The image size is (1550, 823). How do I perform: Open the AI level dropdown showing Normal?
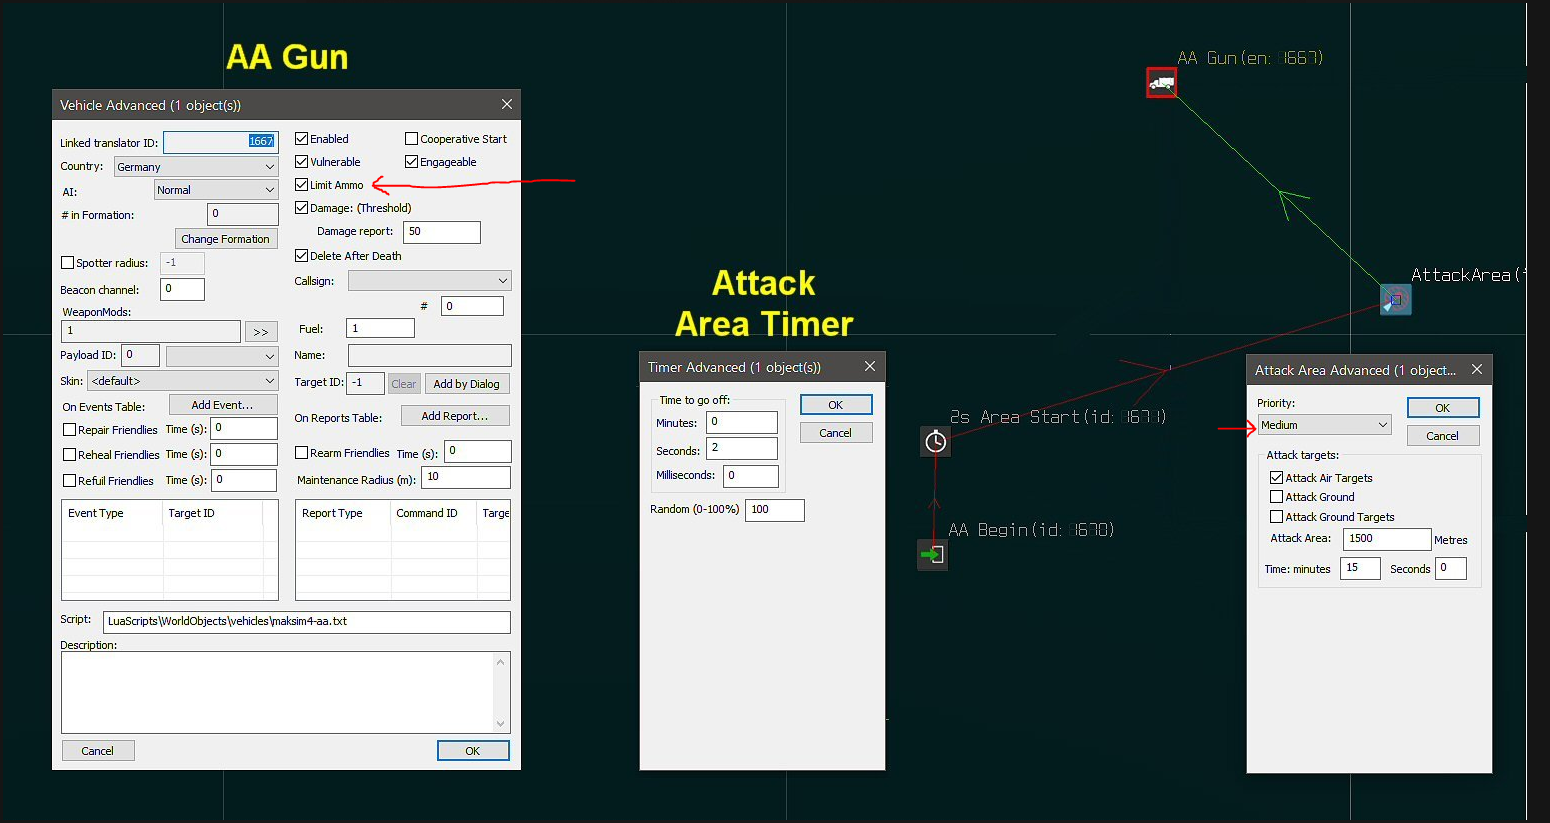click(216, 190)
